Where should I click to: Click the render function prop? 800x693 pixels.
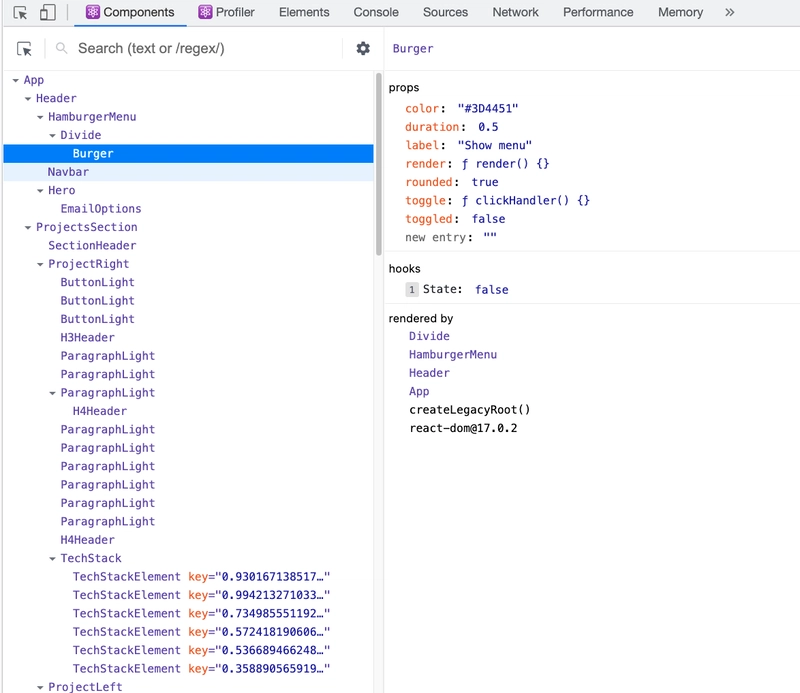click(505, 164)
